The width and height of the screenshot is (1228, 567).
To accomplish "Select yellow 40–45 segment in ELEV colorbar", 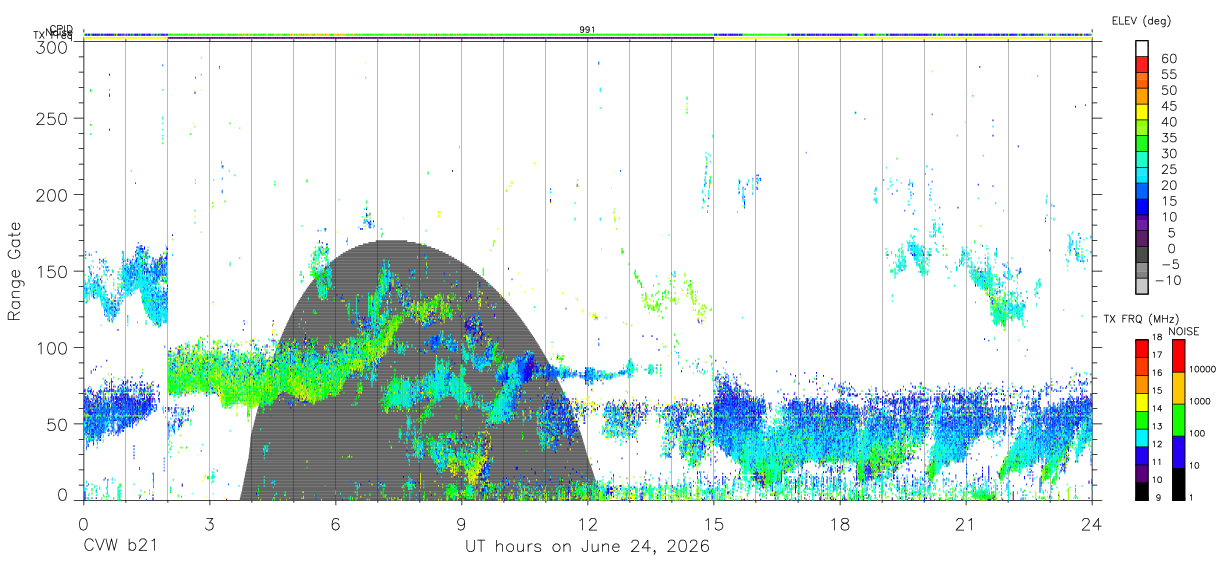I will point(1142,113).
